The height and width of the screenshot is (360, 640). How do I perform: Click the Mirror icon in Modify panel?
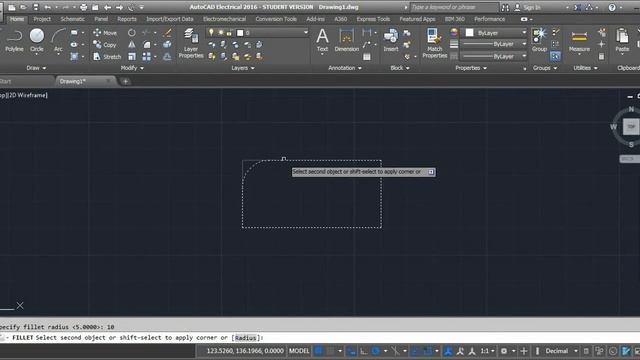pos(132,44)
